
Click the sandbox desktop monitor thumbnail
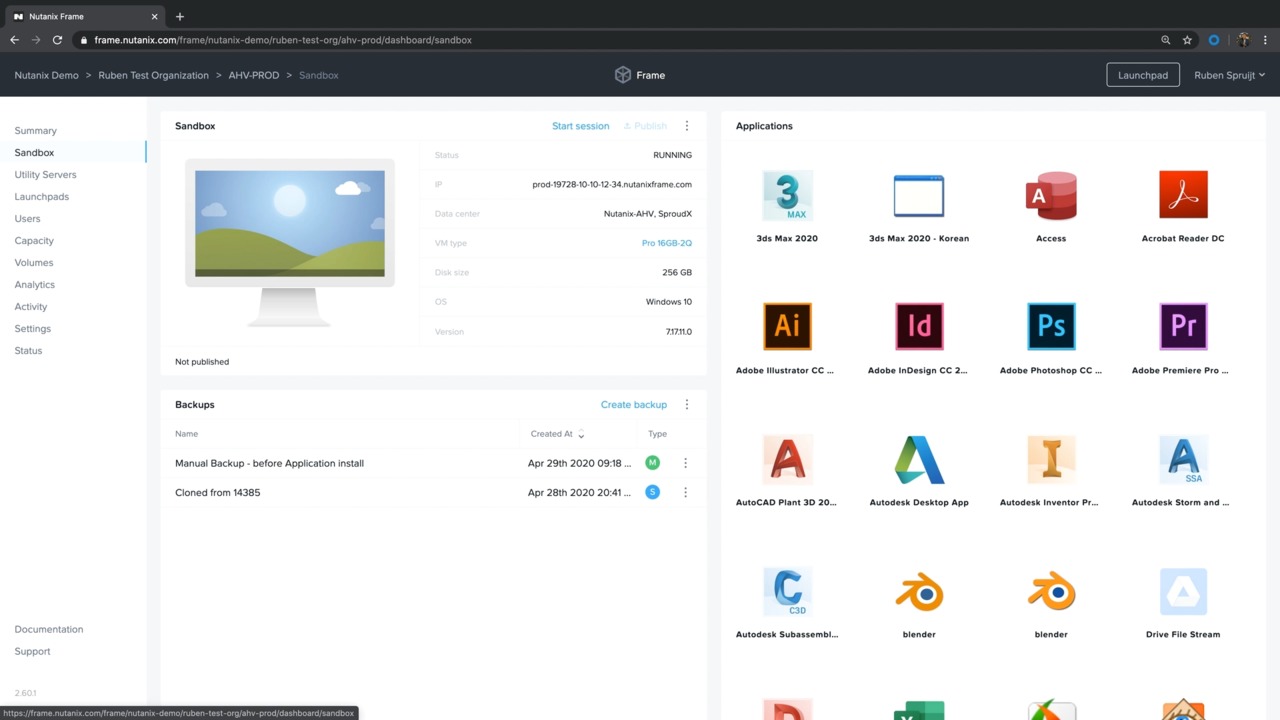click(x=290, y=240)
